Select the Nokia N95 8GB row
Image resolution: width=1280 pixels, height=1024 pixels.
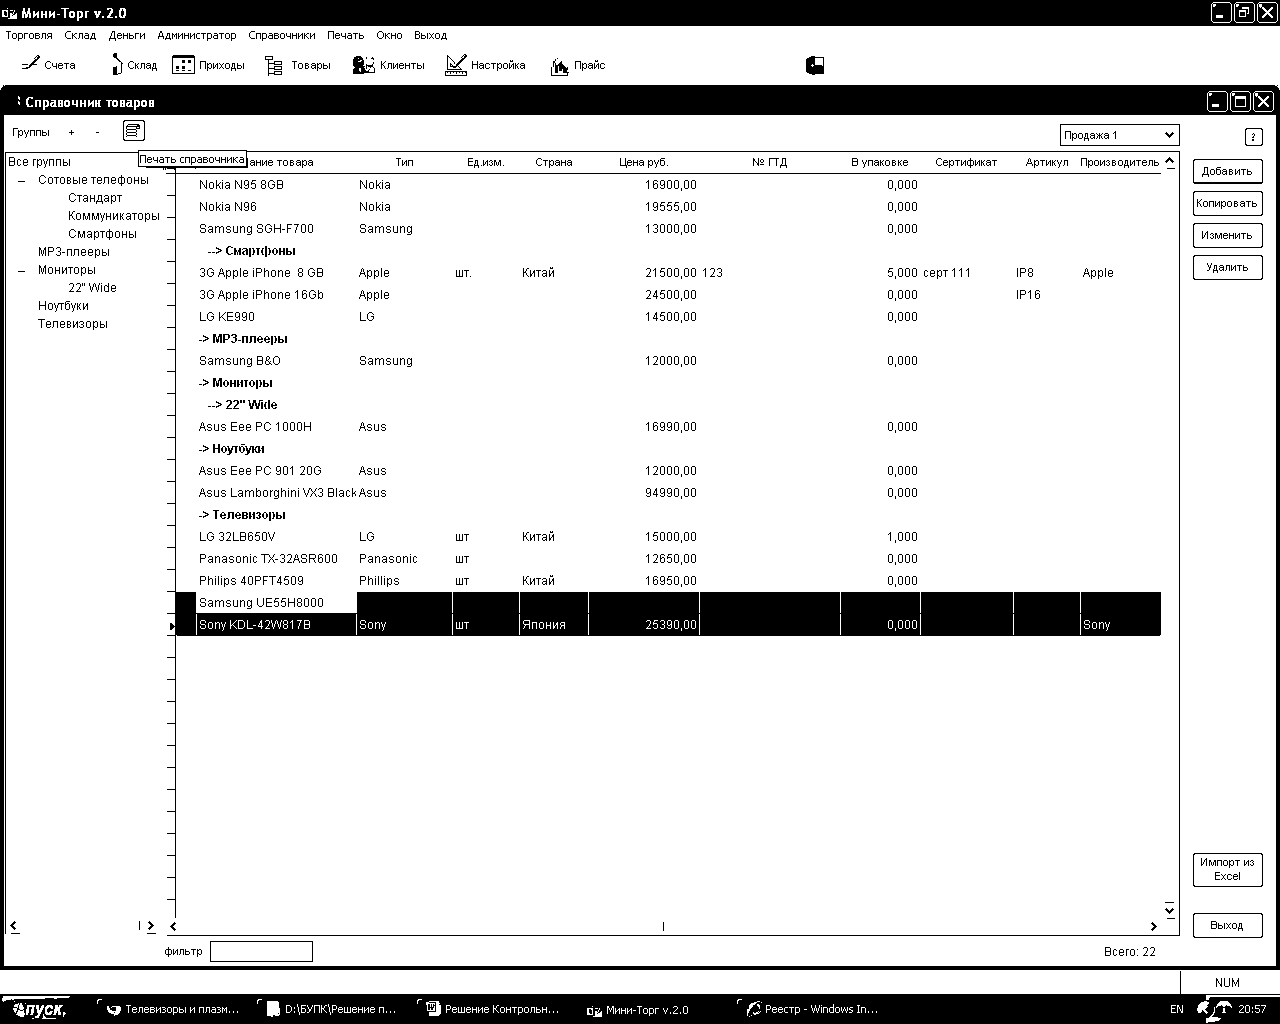[668, 185]
